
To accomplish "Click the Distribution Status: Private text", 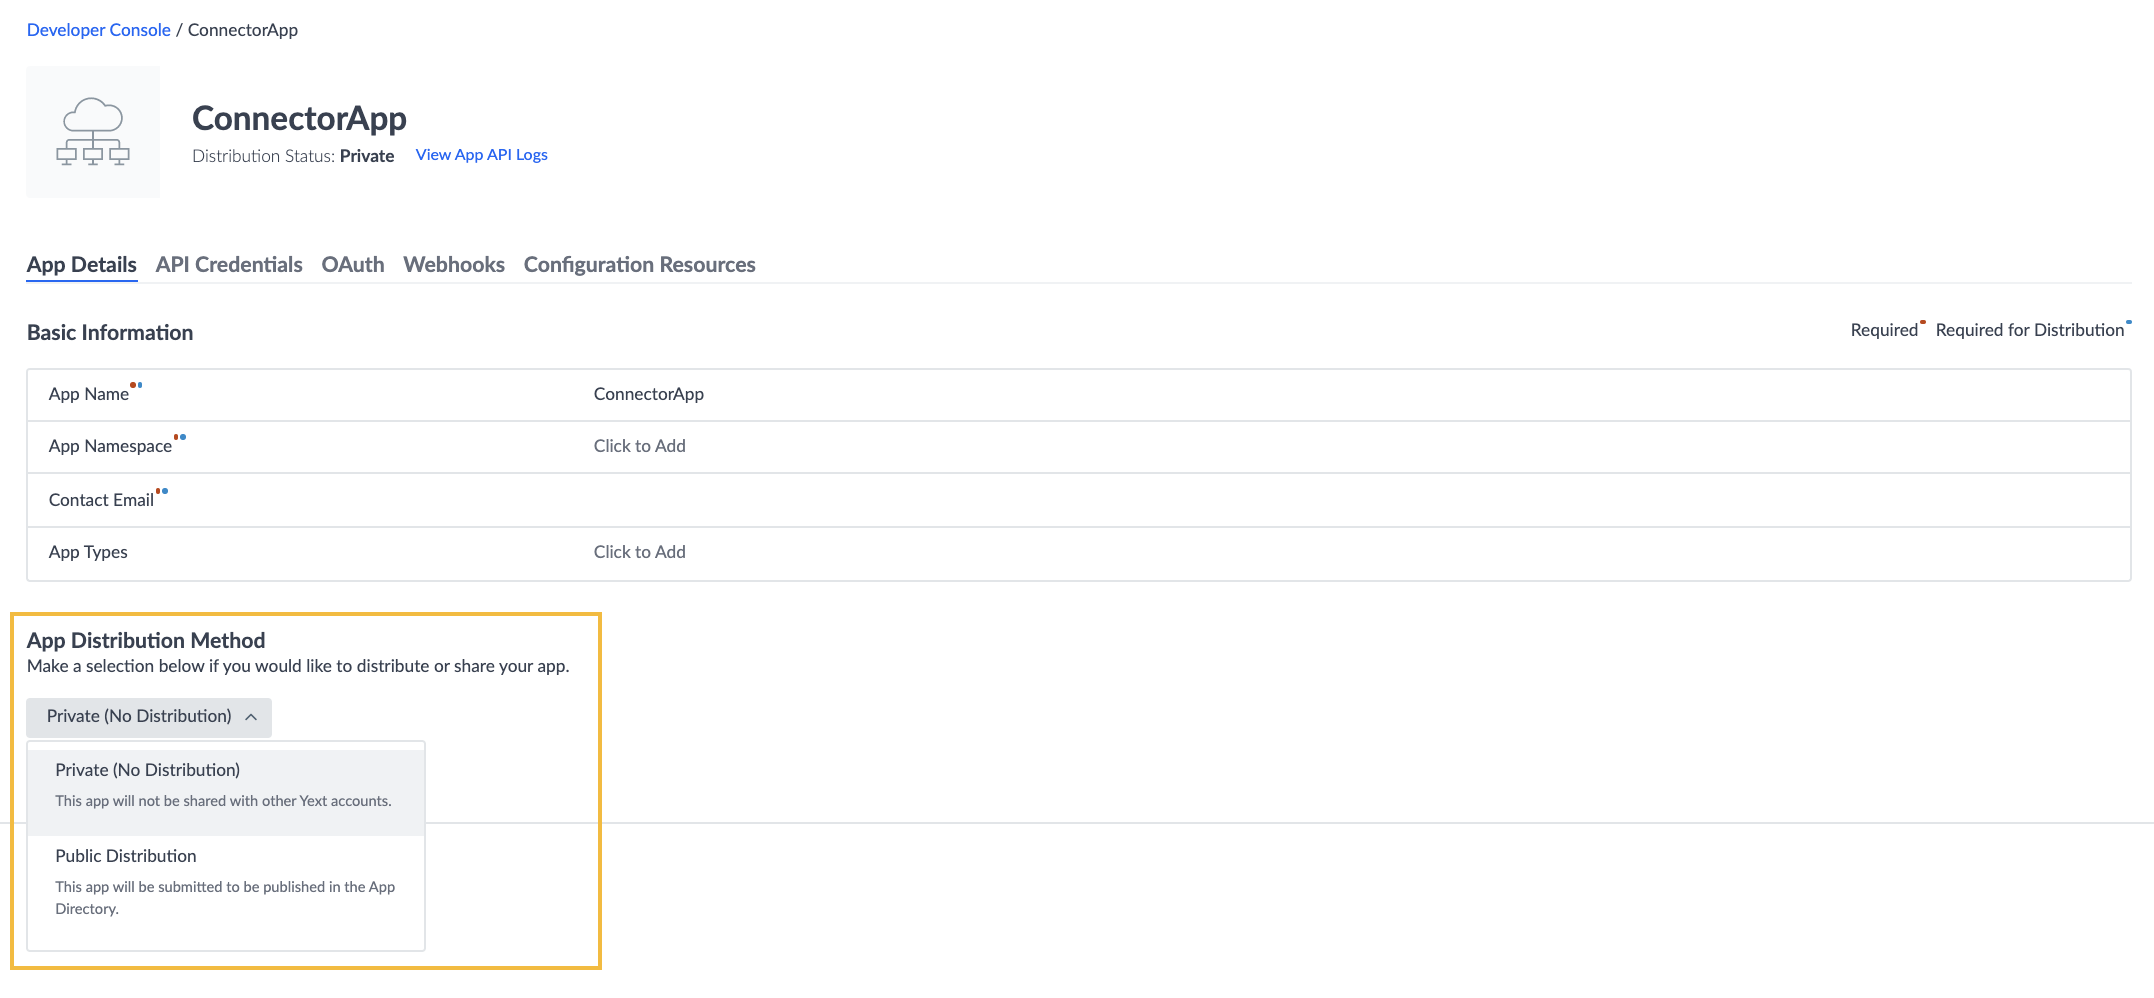I will click(293, 156).
